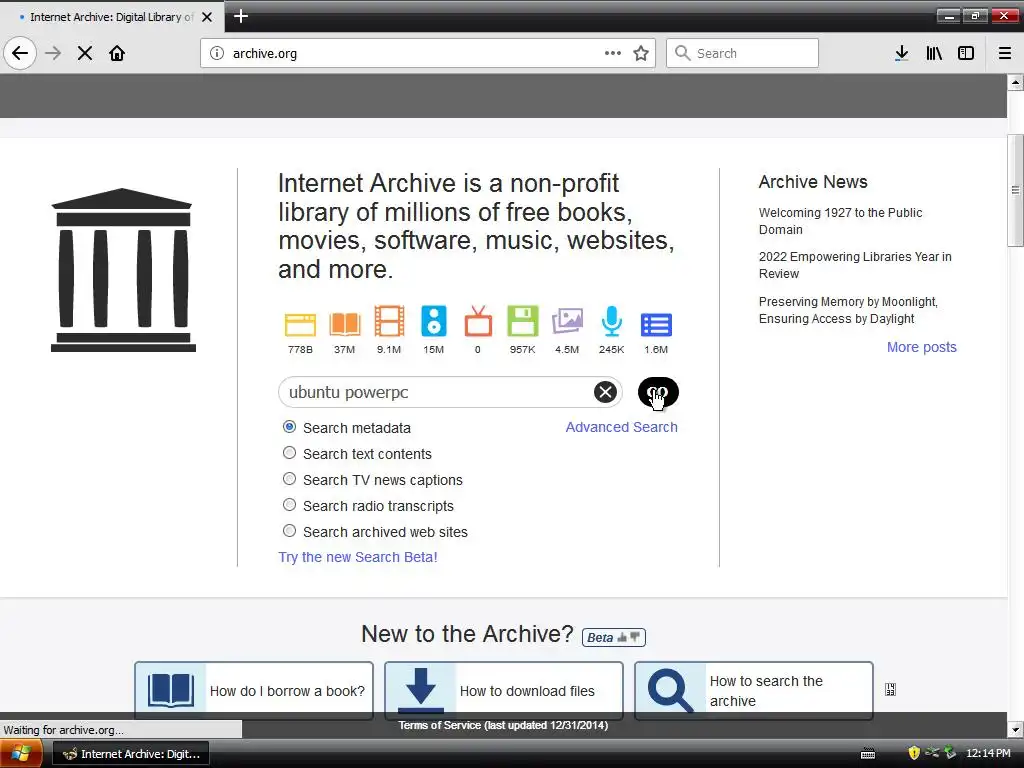This screenshot has height=768, width=1024.
Task: Click the small grid icon beside search card
Action: (890, 690)
